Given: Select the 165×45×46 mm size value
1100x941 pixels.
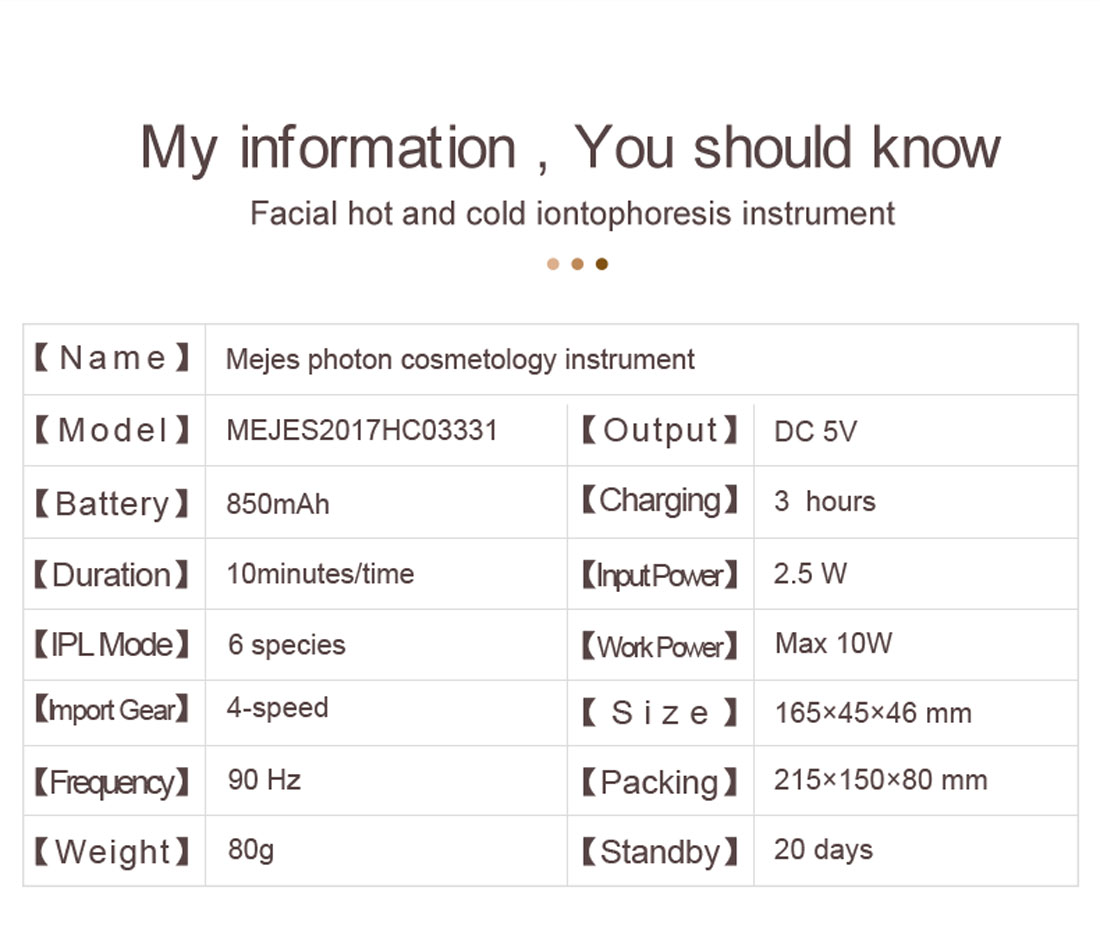Looking at the screenshot, I should point(873,713).
